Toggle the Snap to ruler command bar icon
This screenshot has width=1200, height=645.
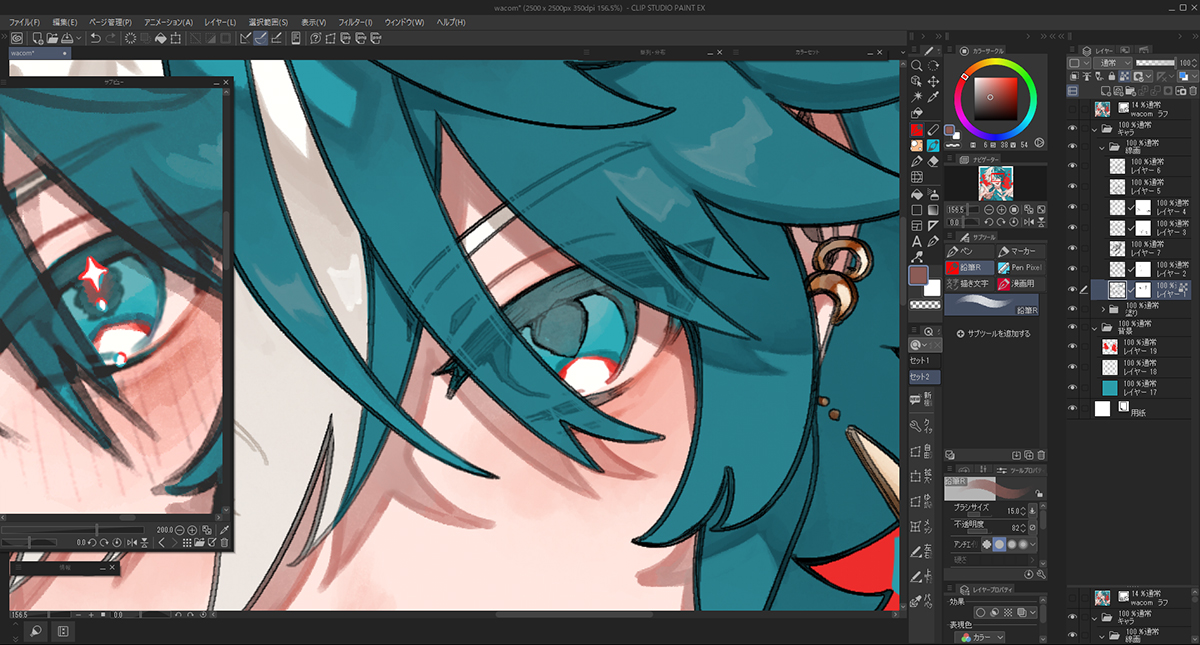click(246, 38)
